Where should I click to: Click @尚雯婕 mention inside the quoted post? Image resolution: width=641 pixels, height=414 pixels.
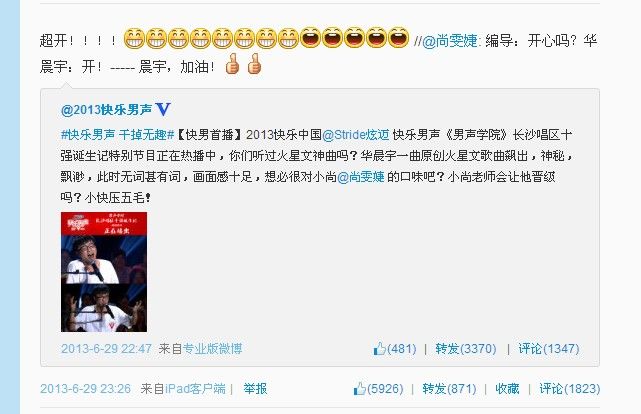tap(361, 177)
